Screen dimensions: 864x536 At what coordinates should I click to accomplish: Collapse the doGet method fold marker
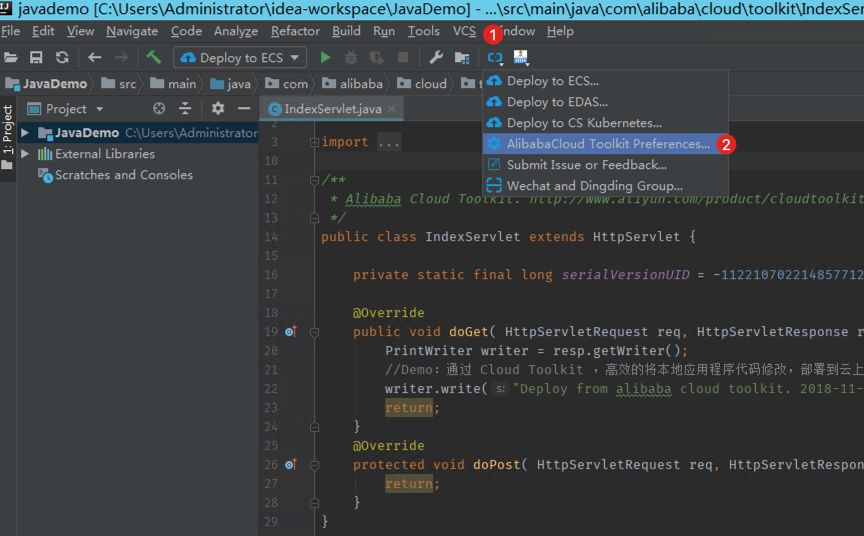point(315,332)
